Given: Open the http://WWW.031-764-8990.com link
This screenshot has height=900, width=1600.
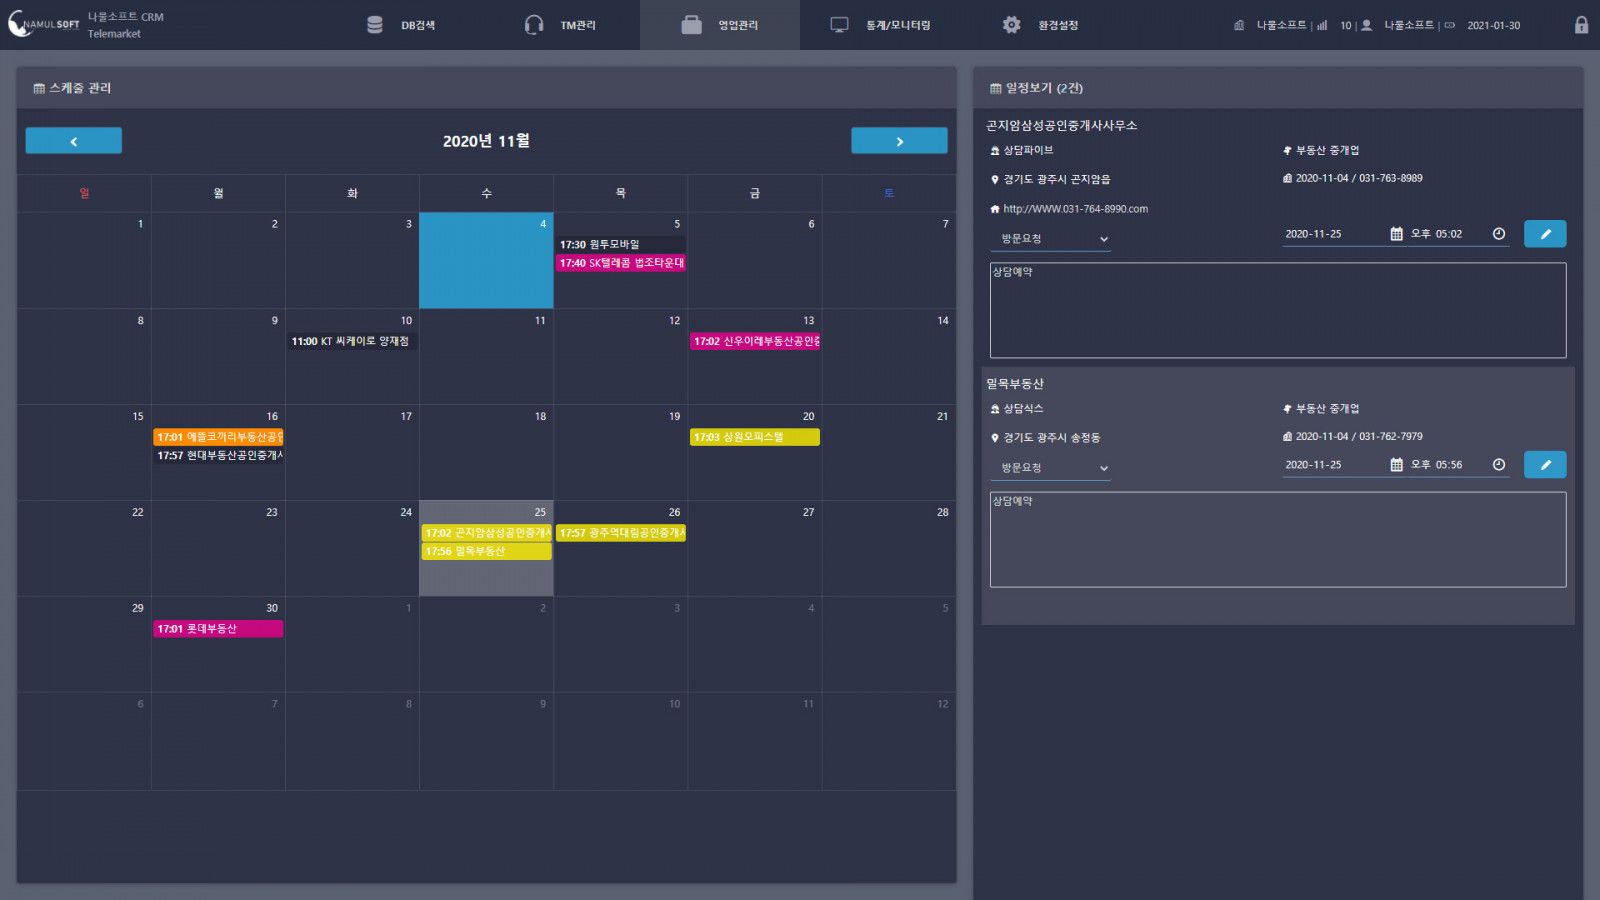Looking at the screenshot, I should pyautogui.click(x=1075, y=209).
